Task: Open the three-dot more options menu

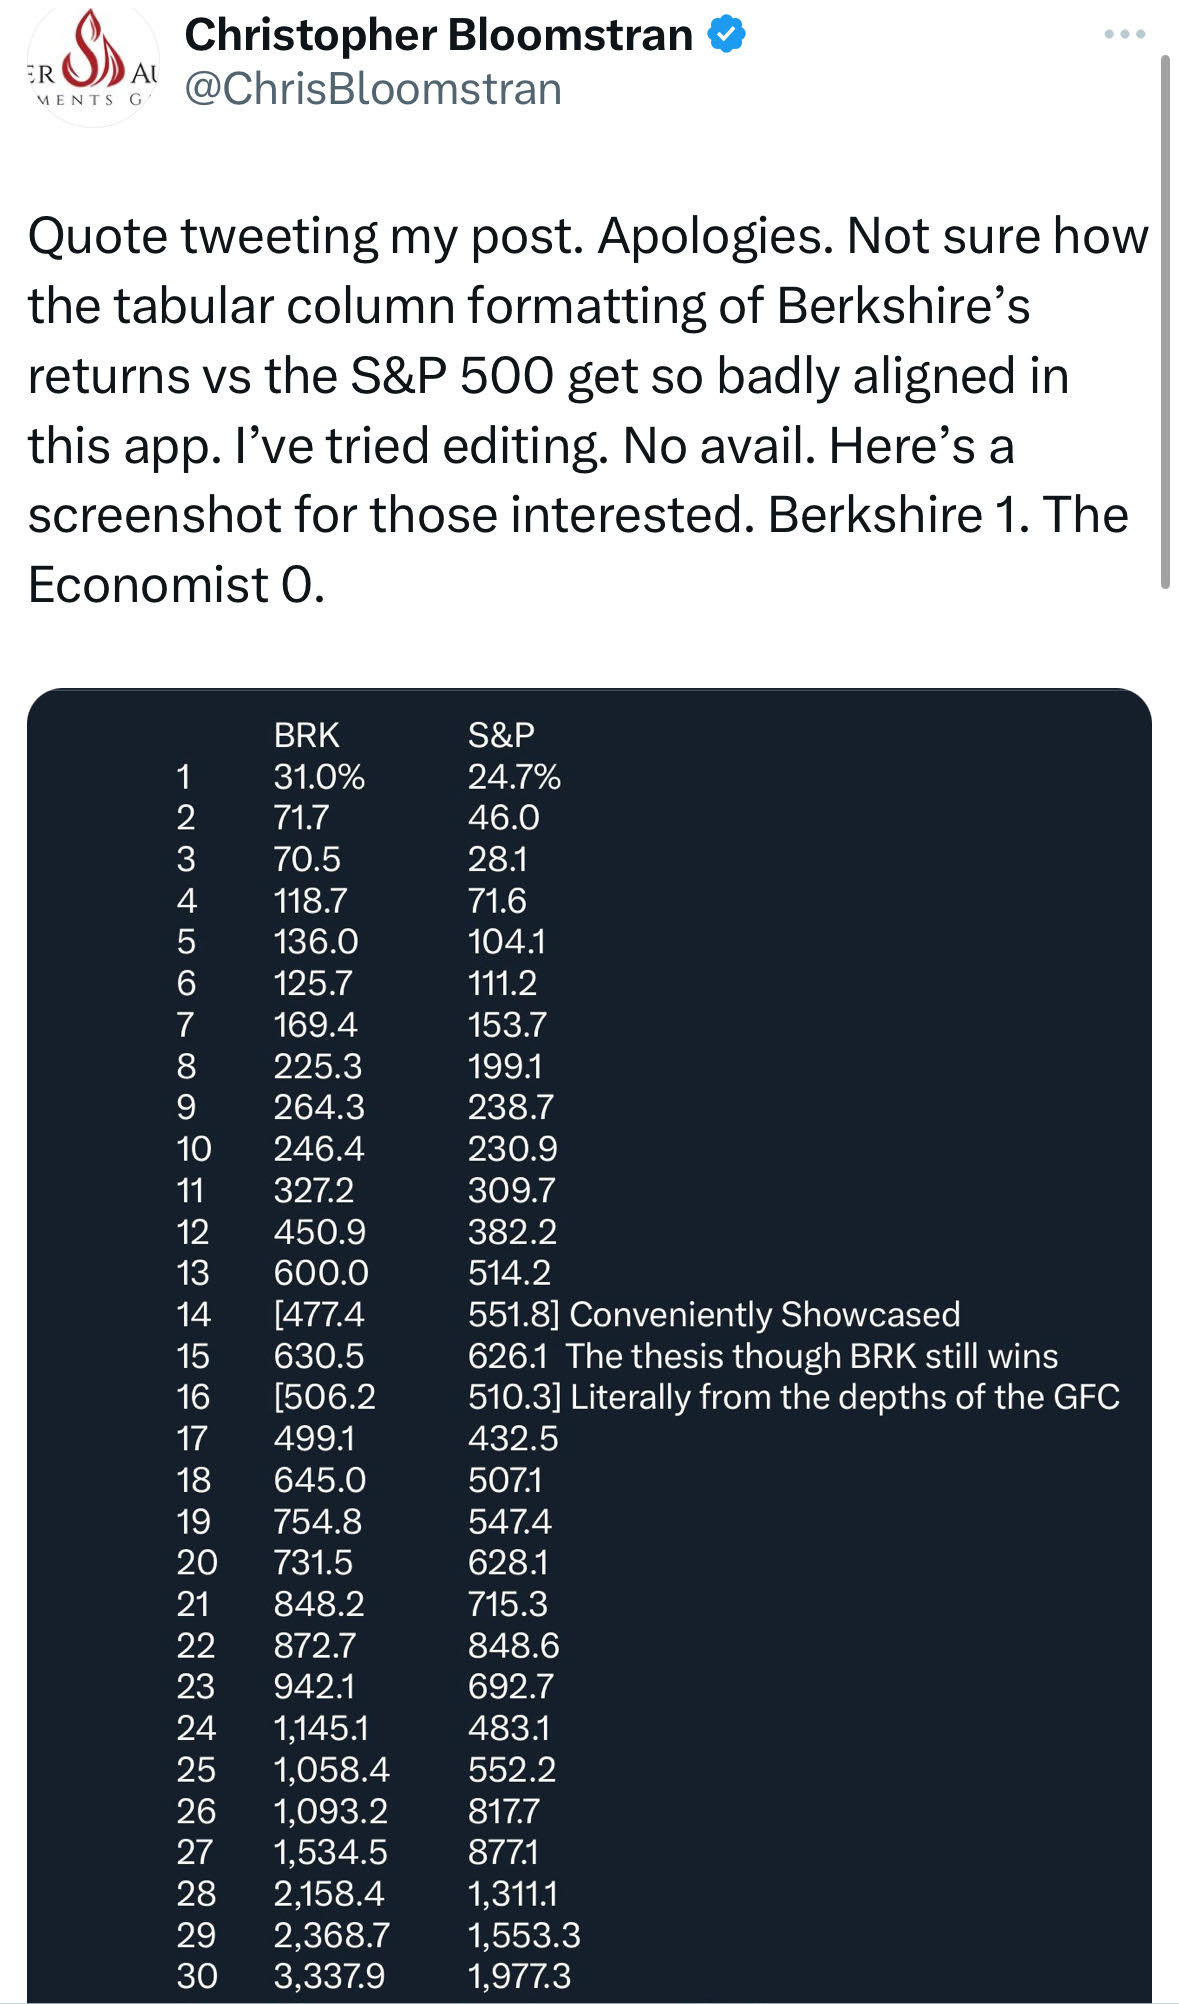Action: click(x=1124, y=34)
